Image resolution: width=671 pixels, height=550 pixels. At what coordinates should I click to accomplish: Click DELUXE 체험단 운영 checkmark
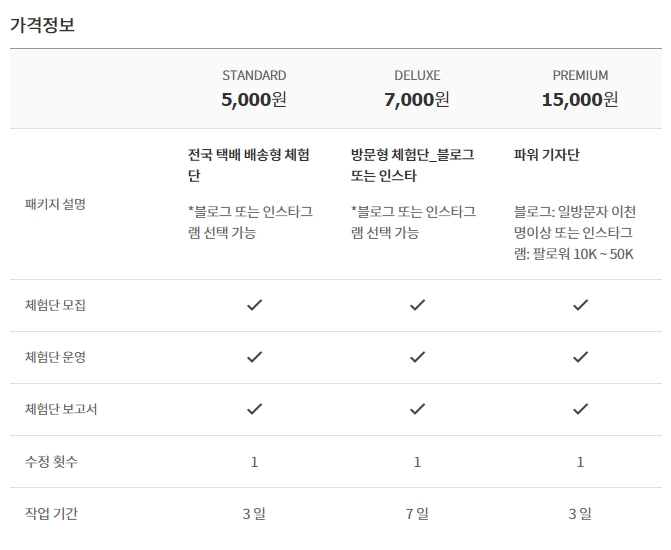click(x=417, y=357)
